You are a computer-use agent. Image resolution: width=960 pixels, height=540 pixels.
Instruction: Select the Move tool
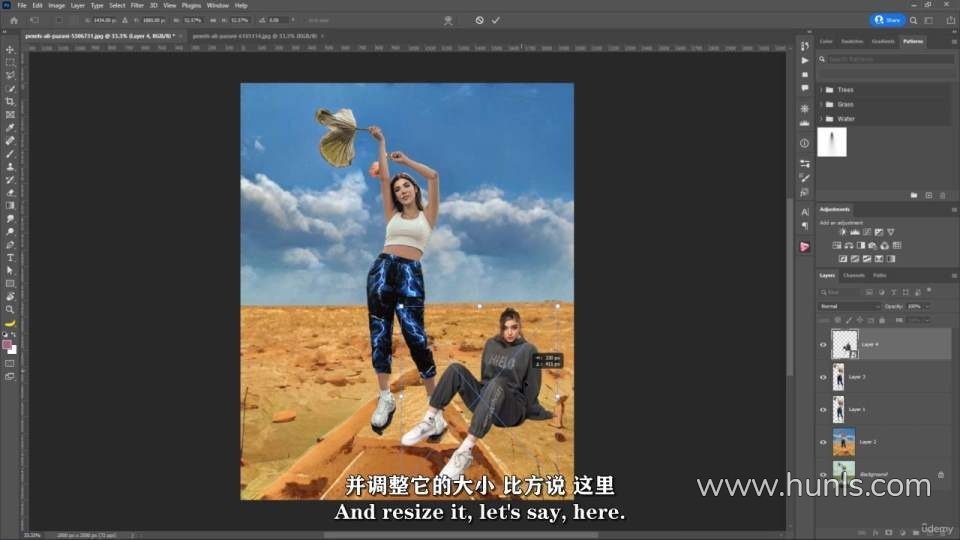click(10, 50)
